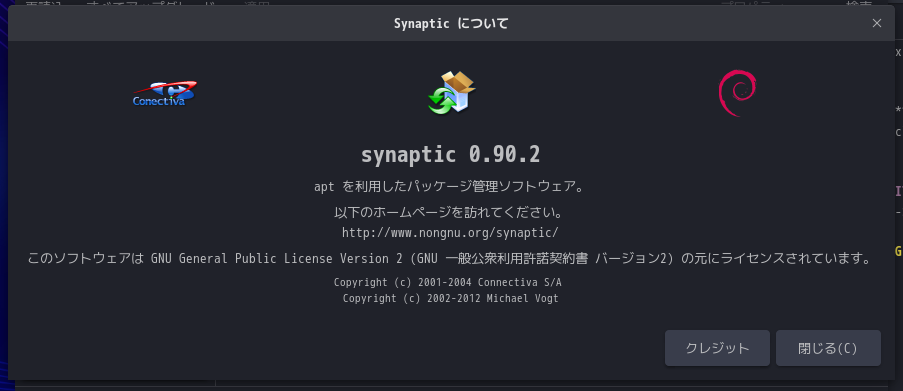Close the Synaptic について dialog with the X
Screen dimensions: 903x391
877,23
